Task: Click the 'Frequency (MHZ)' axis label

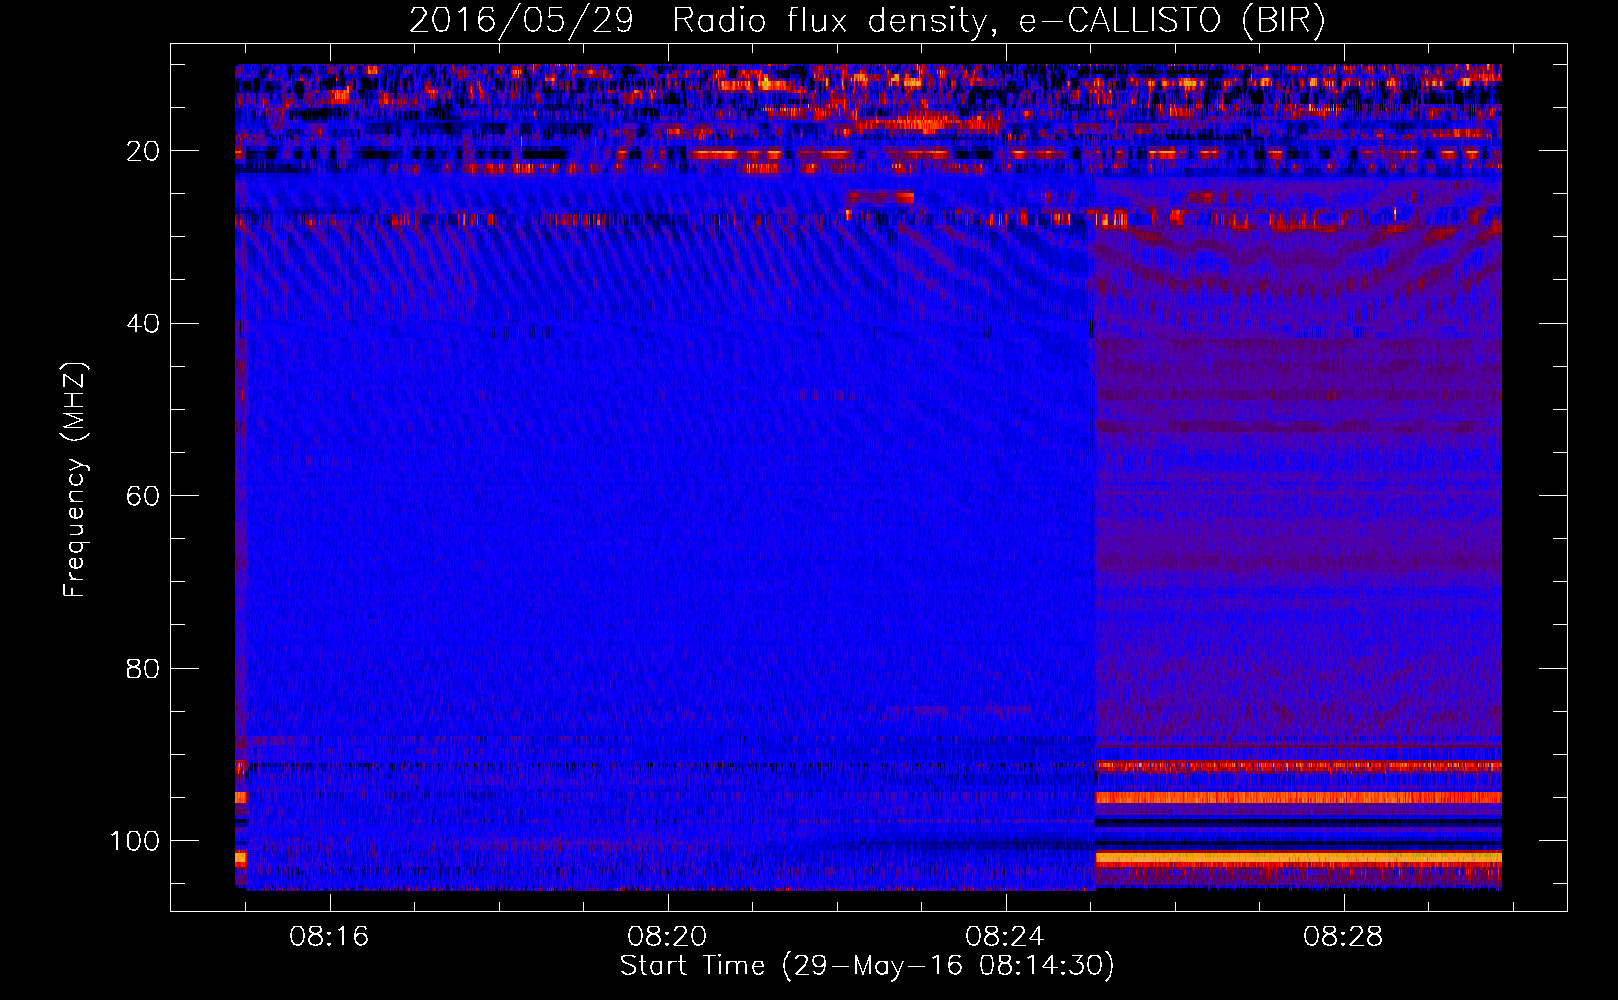Action: pyautogui.click(x=74, y=479)
